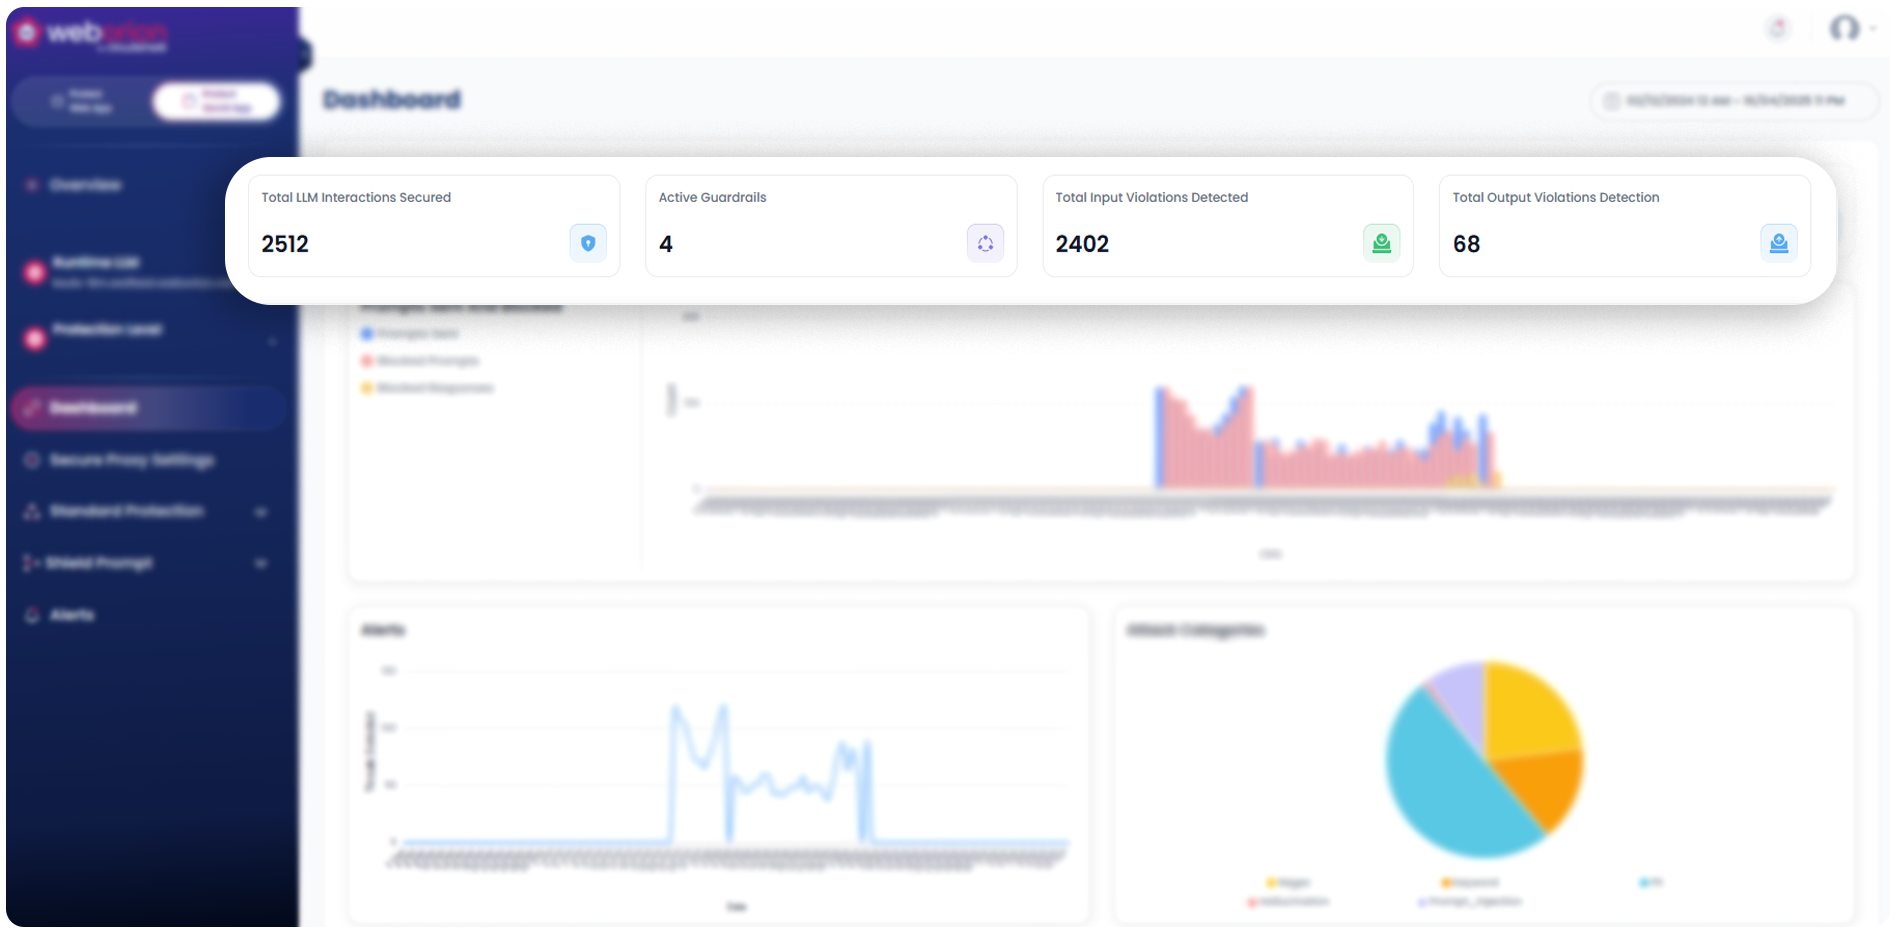Expand the Protection Level chevron
1901x942 pixels.
coord(272,342)
